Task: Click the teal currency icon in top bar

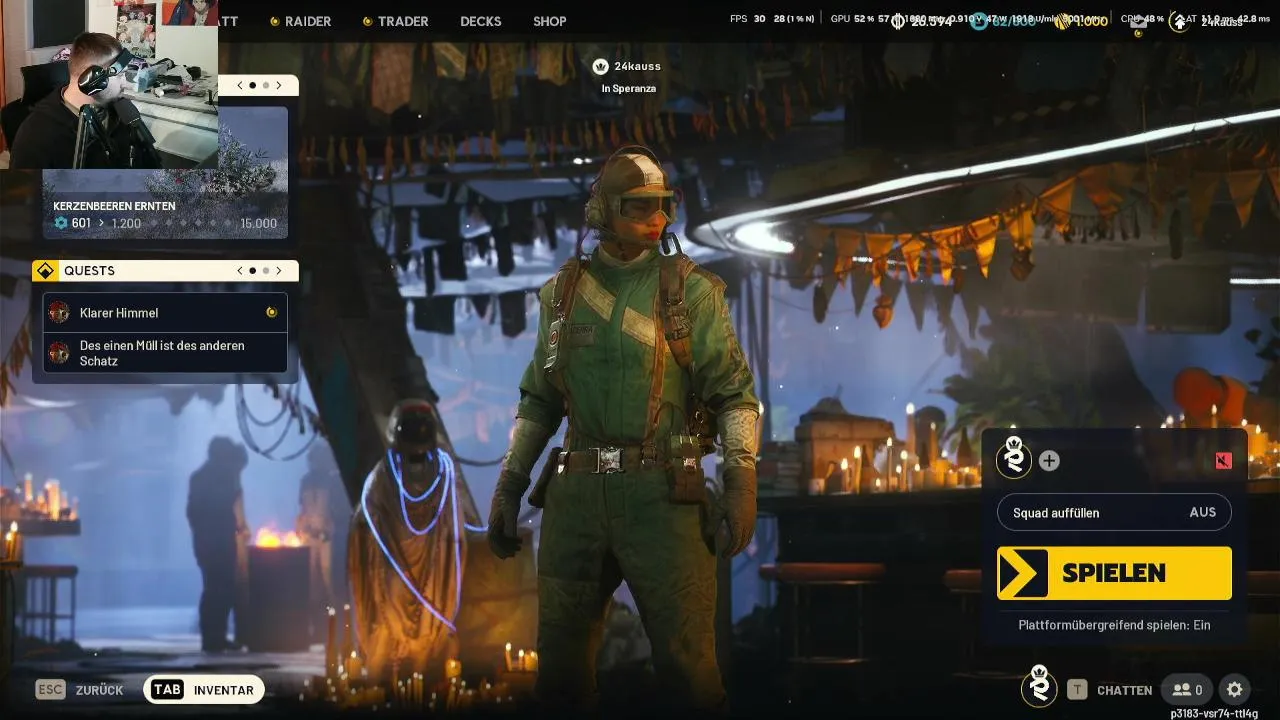Action: (979, 21)
